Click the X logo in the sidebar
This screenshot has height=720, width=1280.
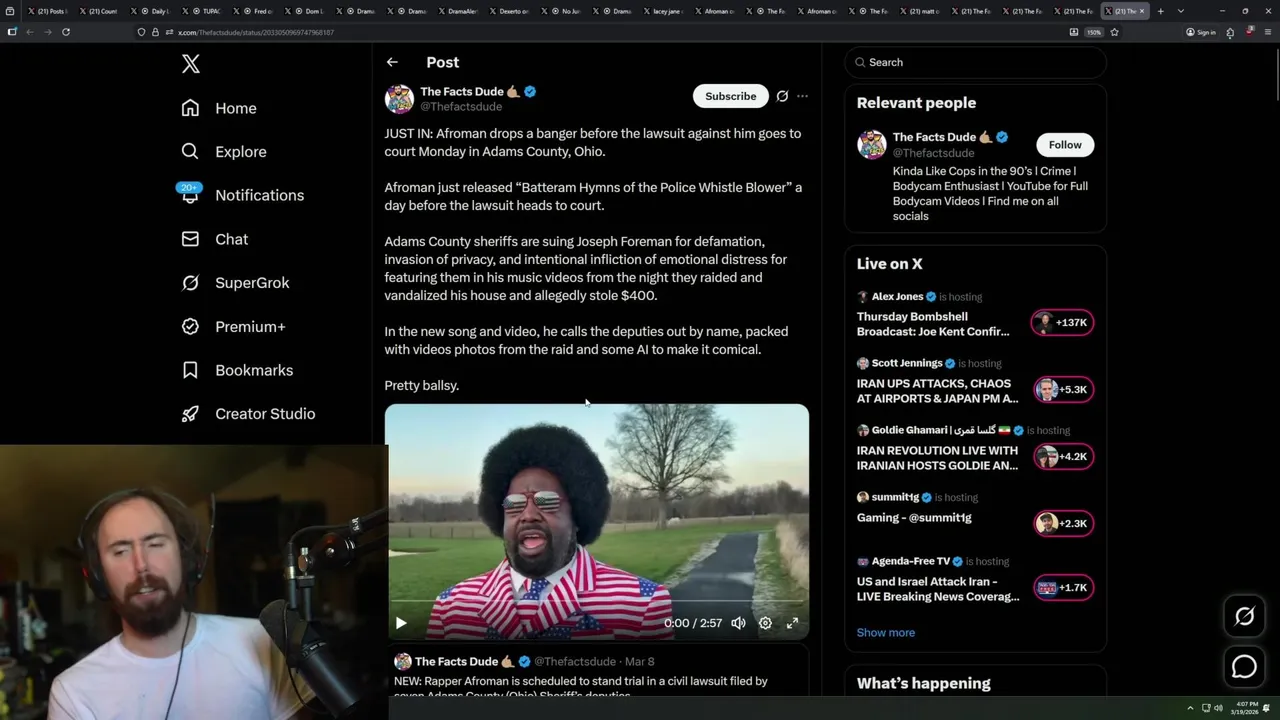pyautogui.click(x=191, y=64)
